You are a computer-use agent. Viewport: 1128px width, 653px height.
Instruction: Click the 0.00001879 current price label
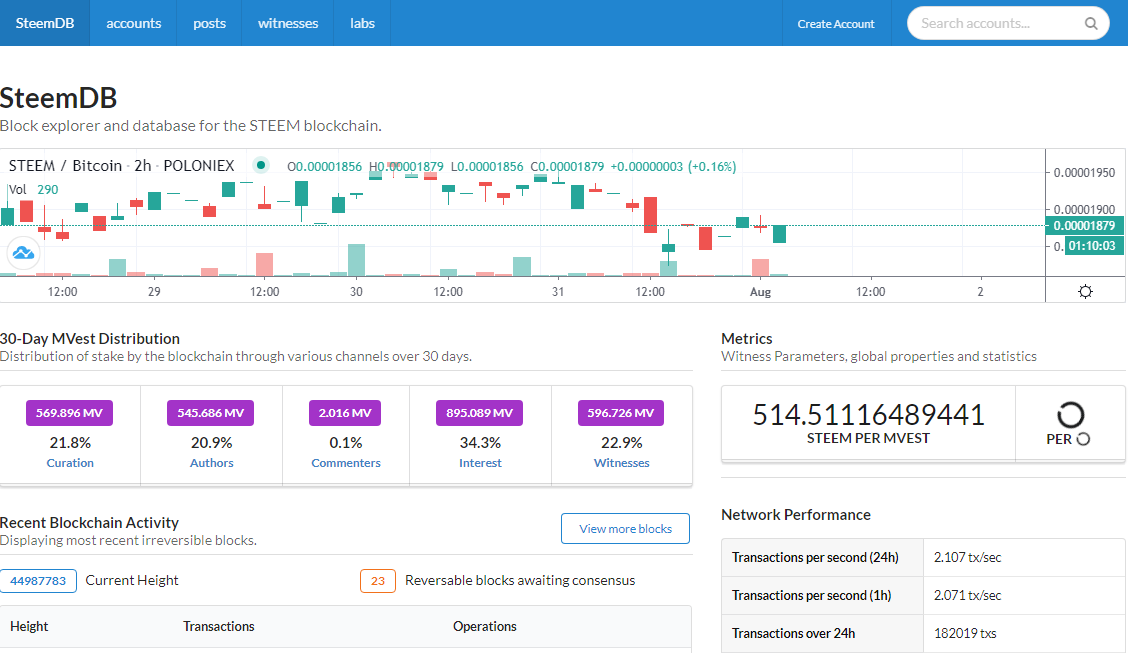click(x=1084, y=226)
